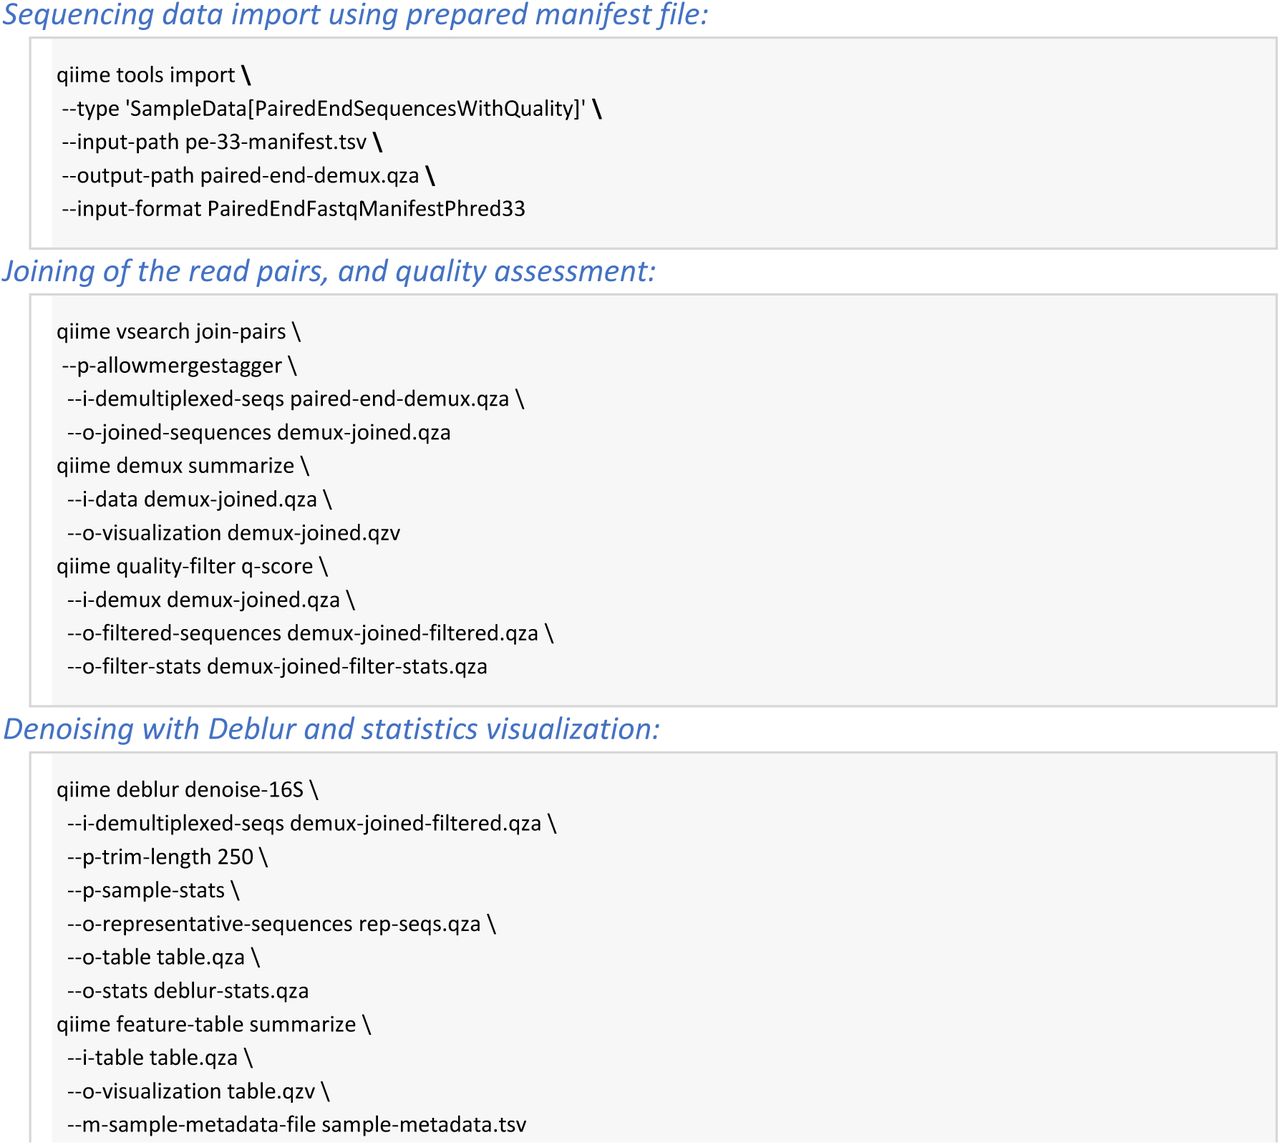Viewport: 1280px width, 1145px height.
Task: Click the --input-format PairedEndFastqManifestPhred33 line
Action: [293, 209]
